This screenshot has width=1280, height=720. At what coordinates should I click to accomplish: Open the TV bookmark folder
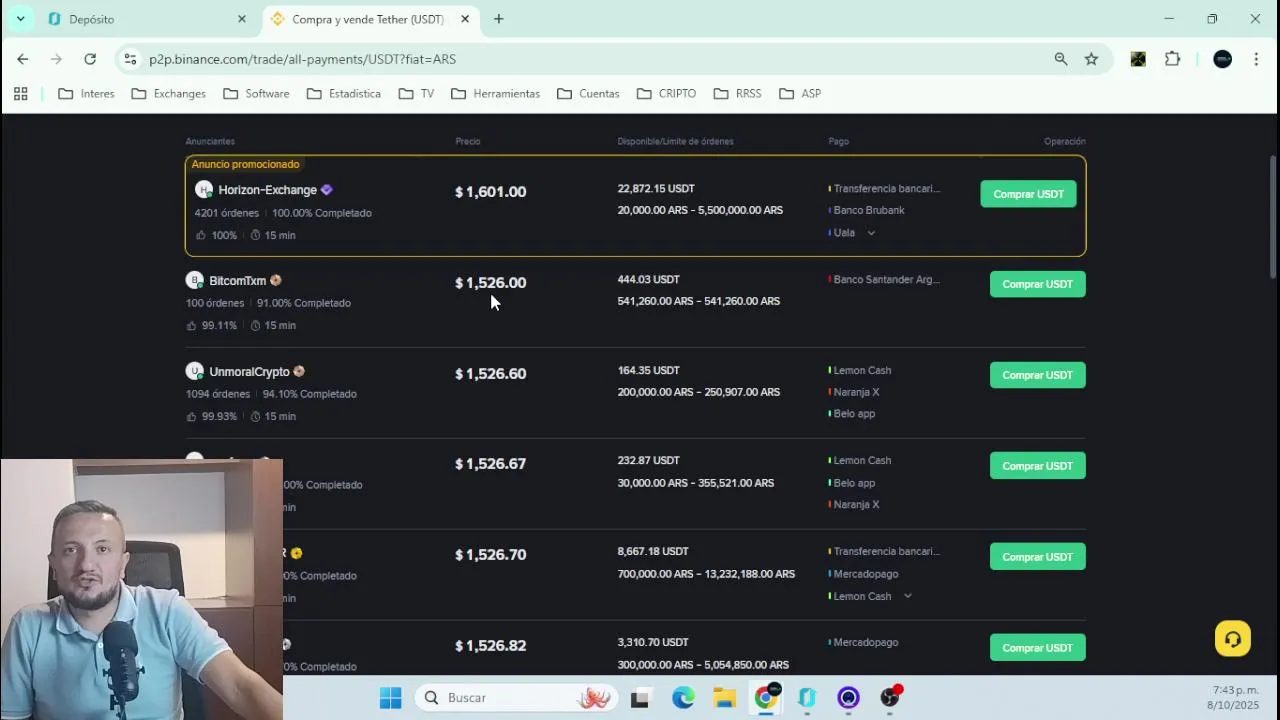pos(416,93)
